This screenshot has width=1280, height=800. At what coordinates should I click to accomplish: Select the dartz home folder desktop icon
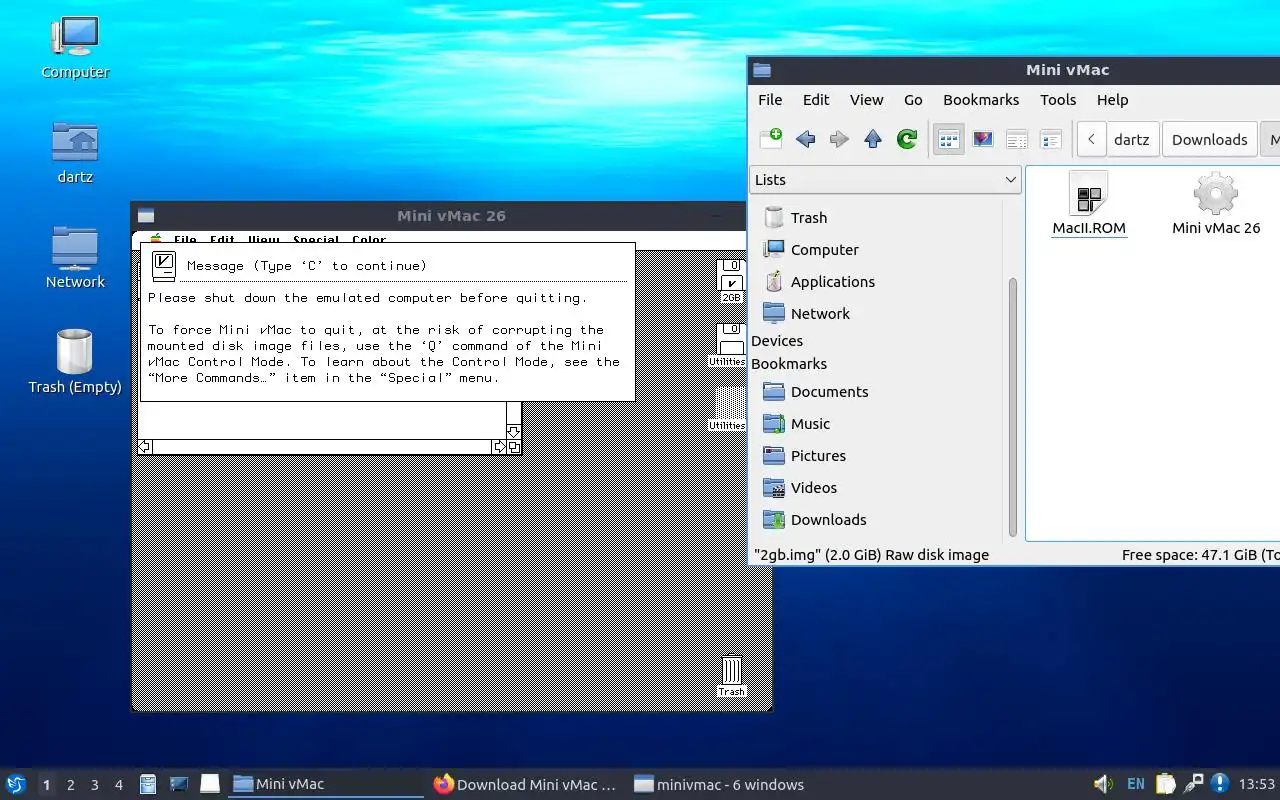(x=75, y=152)
